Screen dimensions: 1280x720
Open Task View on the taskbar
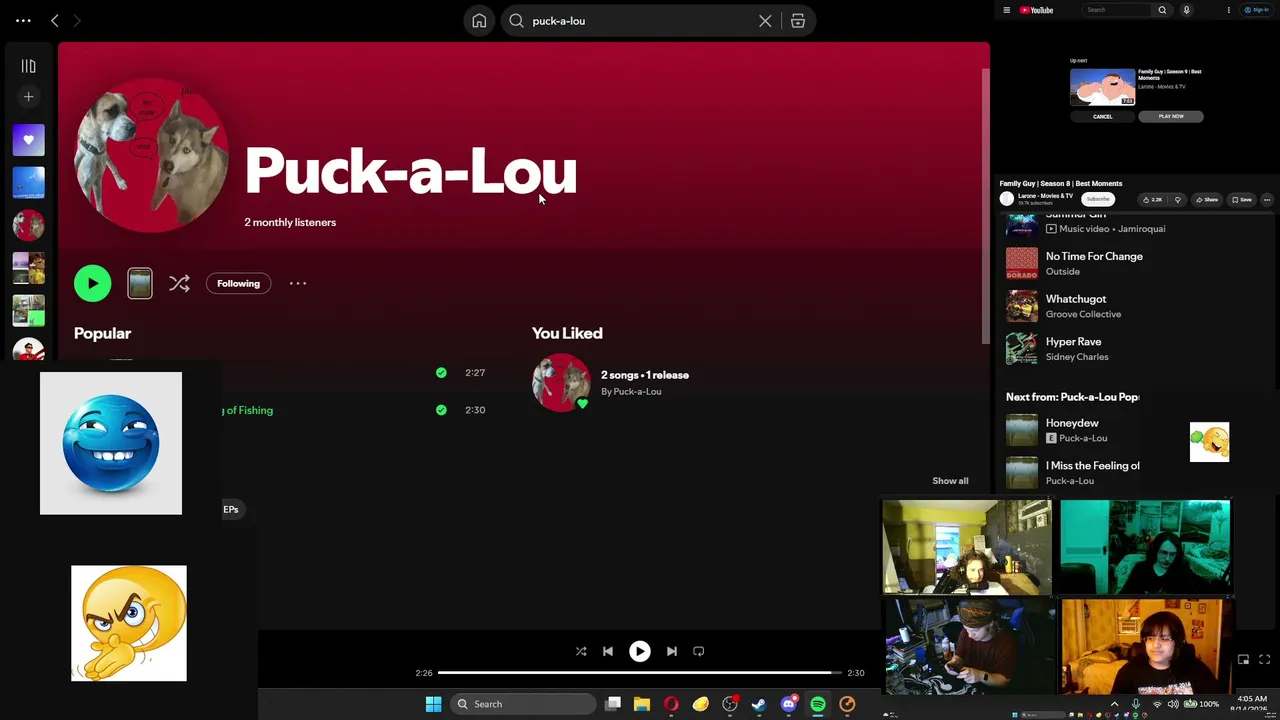pos(613,704)
